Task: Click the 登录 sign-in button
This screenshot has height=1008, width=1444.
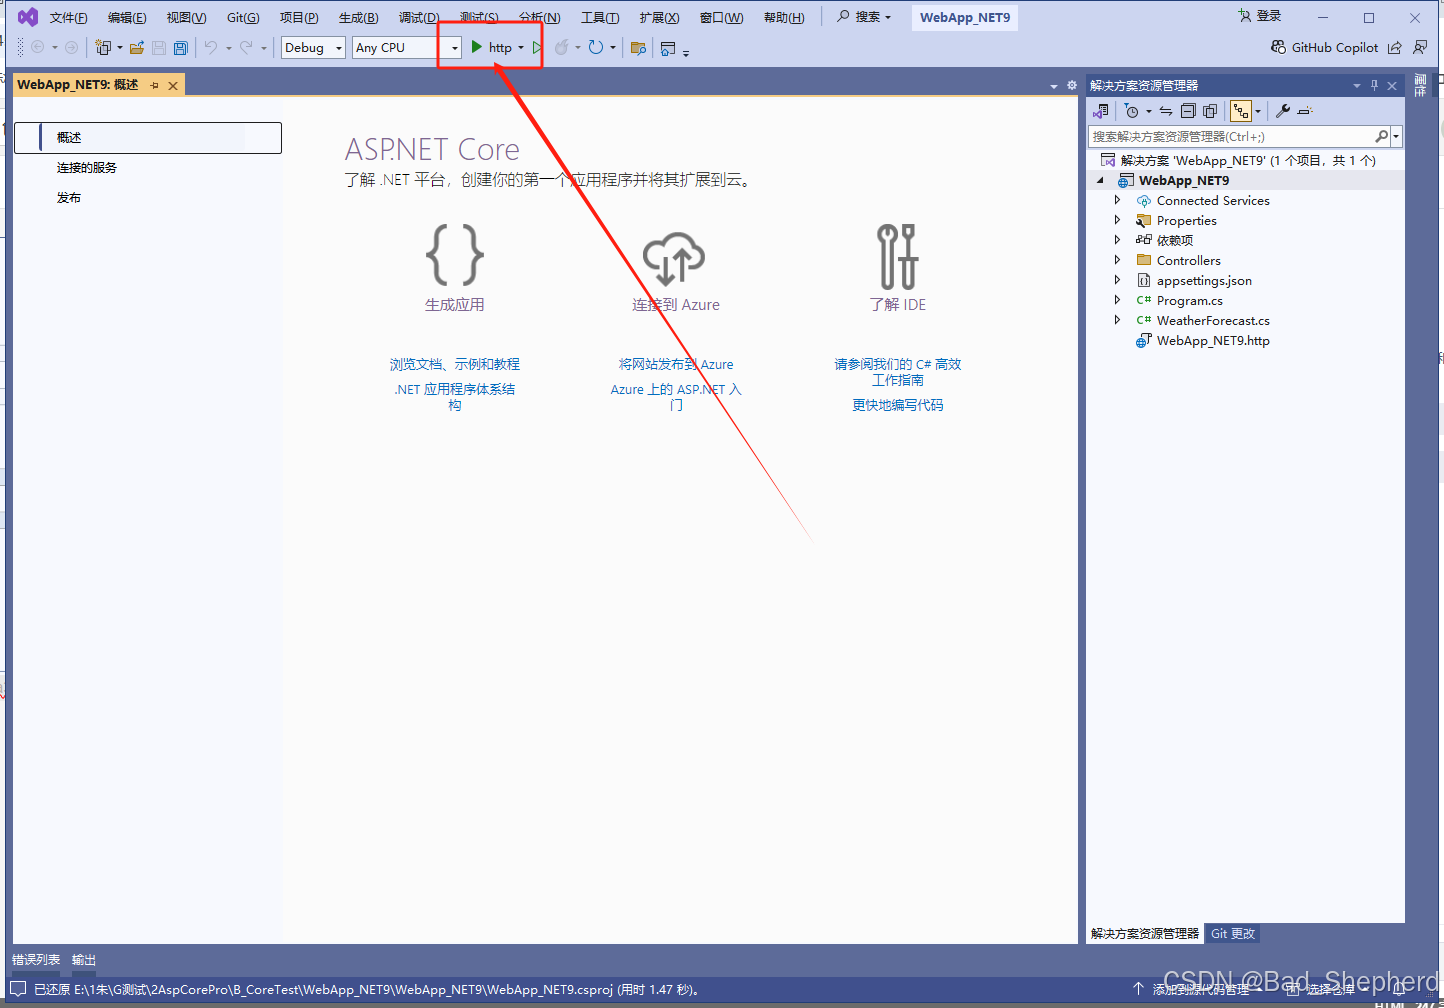Action: 1259,16
